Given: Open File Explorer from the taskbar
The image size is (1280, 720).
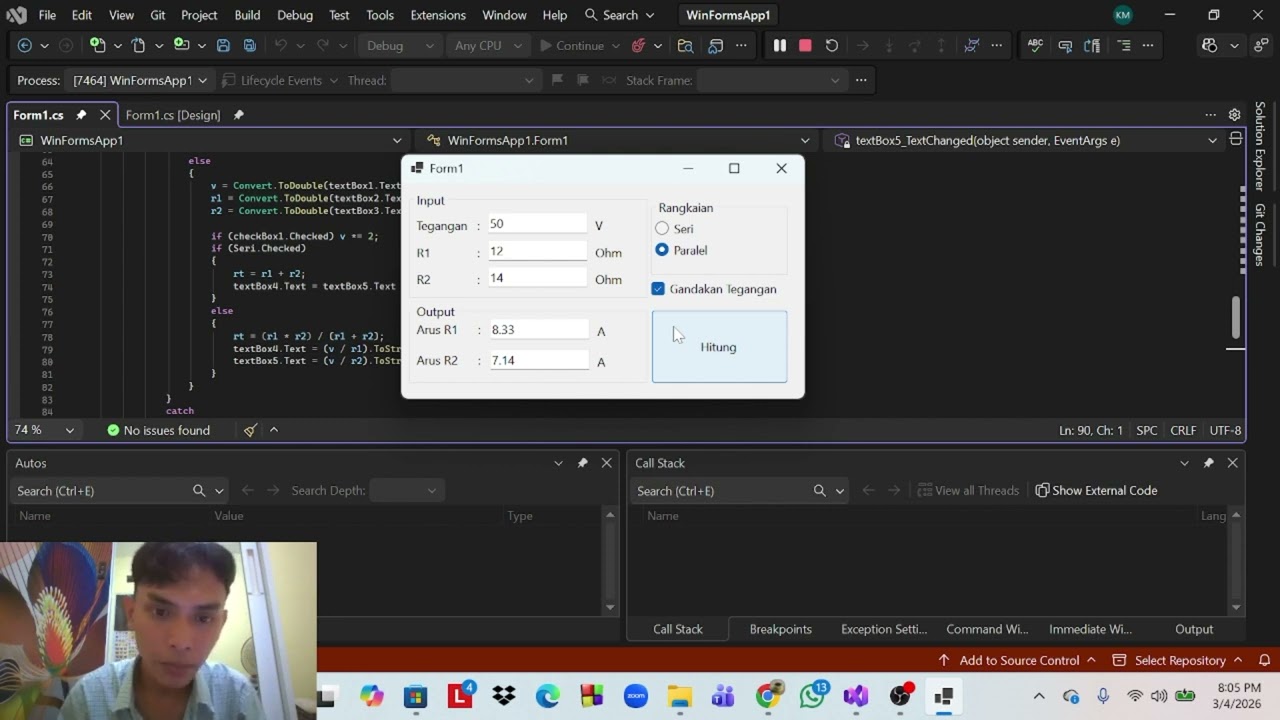Looking at the screenshot, I should point(680,696).
